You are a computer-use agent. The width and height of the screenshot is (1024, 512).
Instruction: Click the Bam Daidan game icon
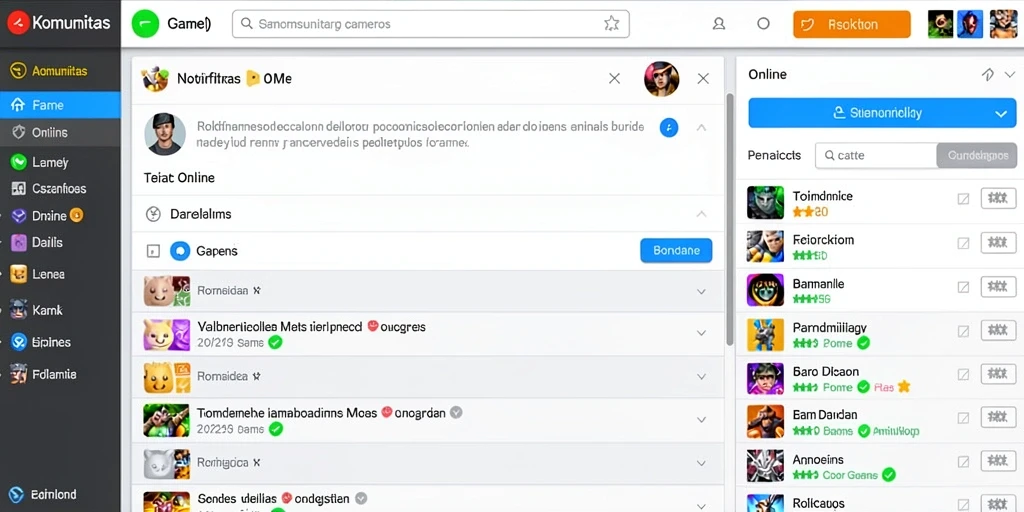click(765, 421)
